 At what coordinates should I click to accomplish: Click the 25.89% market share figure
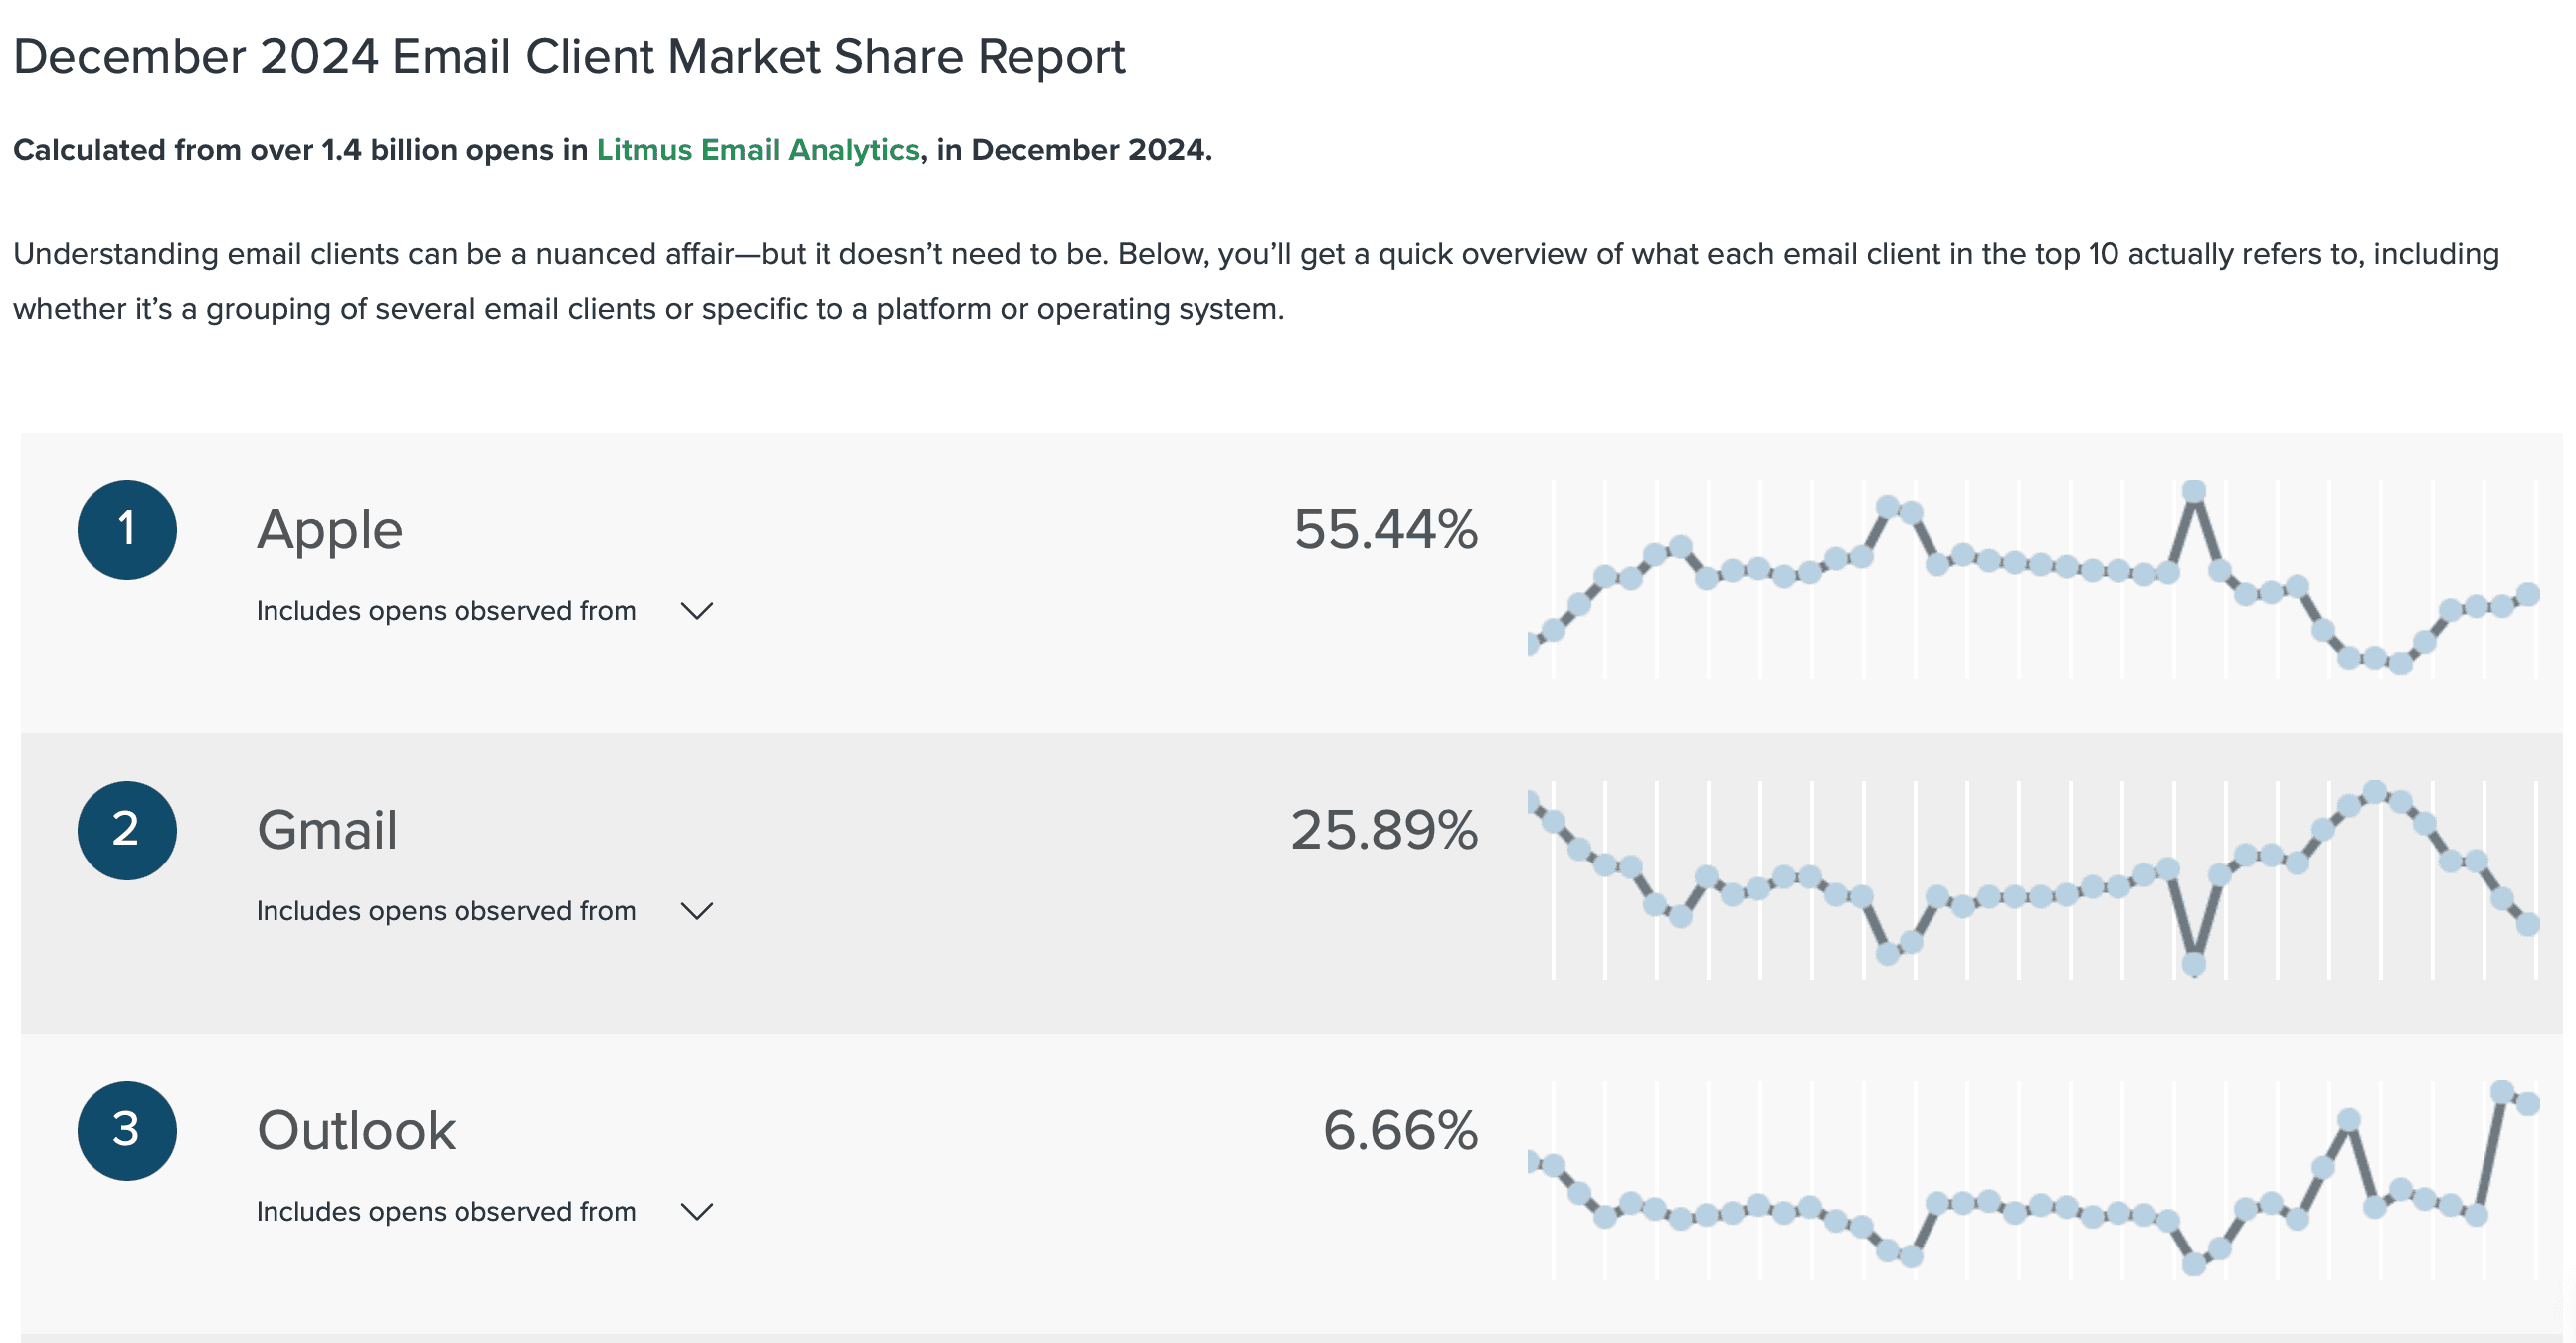[x=1383, y=830]
